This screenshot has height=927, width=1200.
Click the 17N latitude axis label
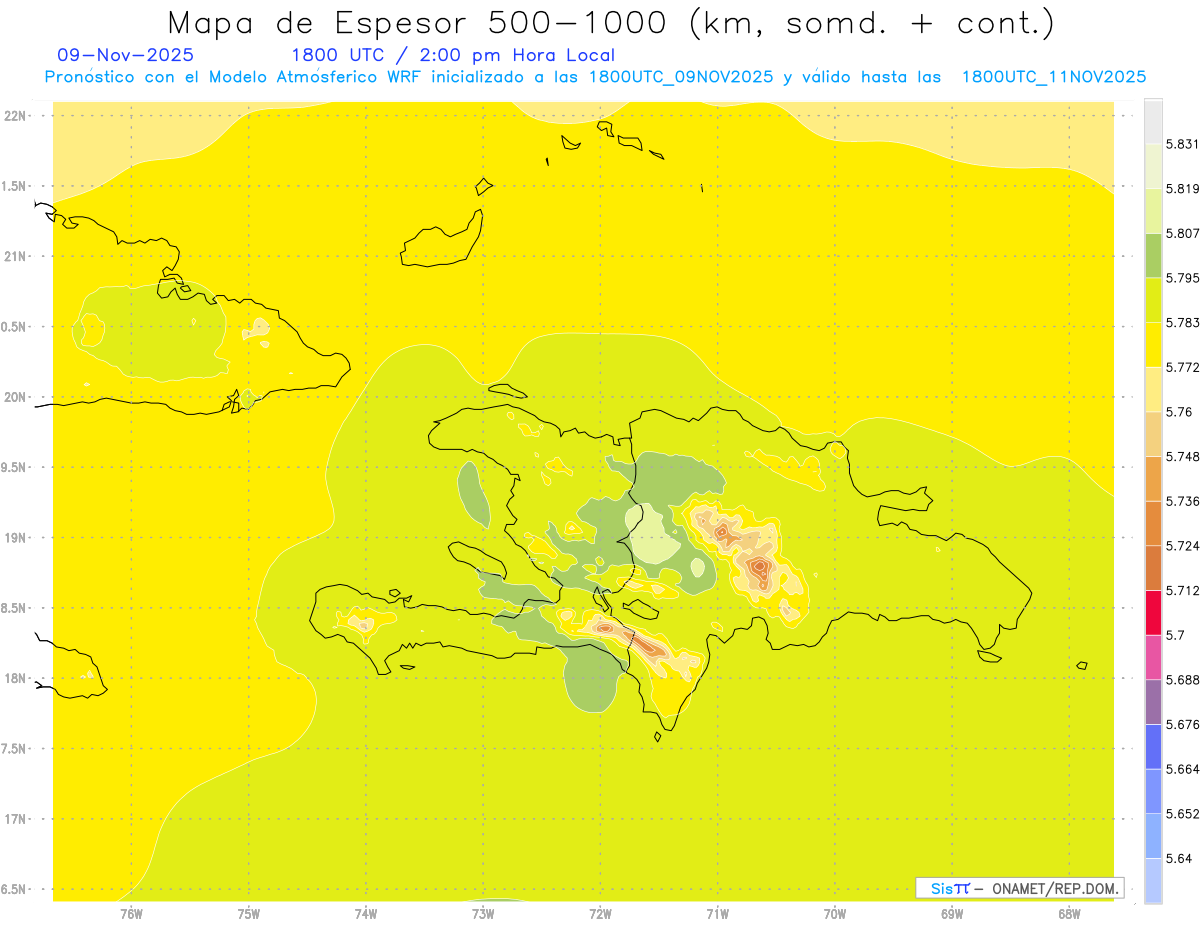pos(16,819)
